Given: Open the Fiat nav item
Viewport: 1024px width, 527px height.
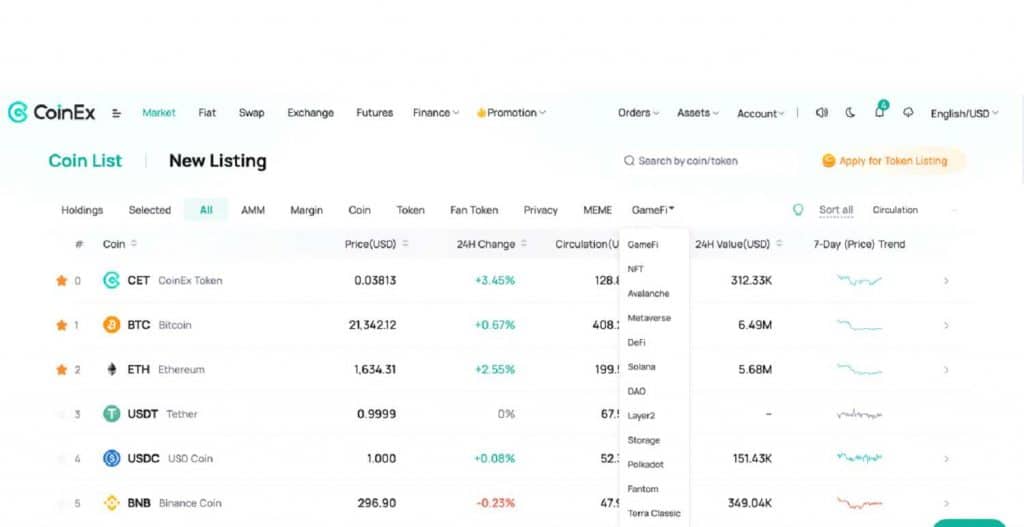Looking at the screenshot, I should coord(207,112).
